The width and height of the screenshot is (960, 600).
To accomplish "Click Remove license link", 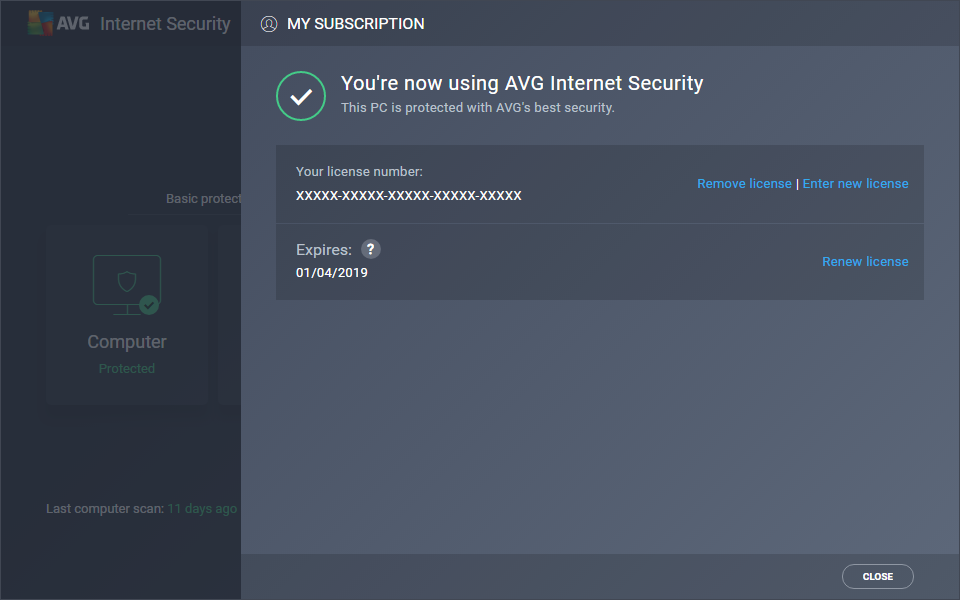I will tap(744, 184).
